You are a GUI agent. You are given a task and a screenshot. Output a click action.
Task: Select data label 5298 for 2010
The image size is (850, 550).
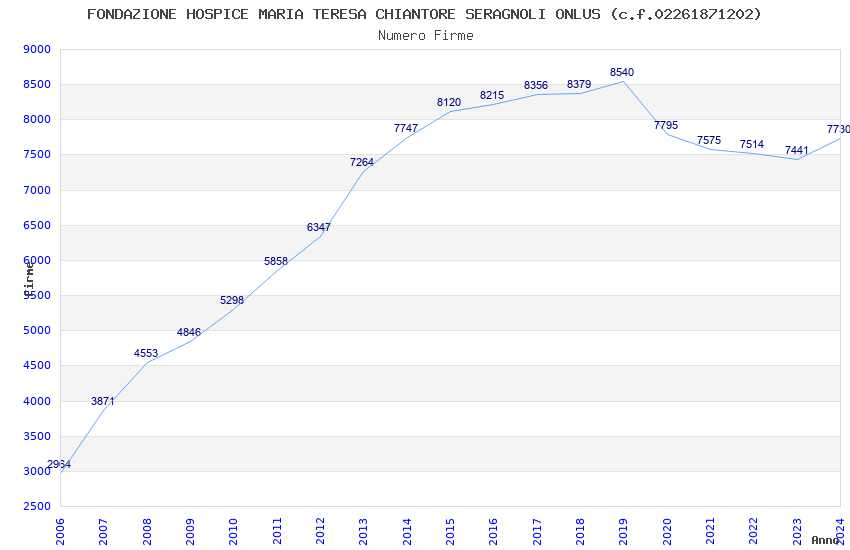pos(232,300)
